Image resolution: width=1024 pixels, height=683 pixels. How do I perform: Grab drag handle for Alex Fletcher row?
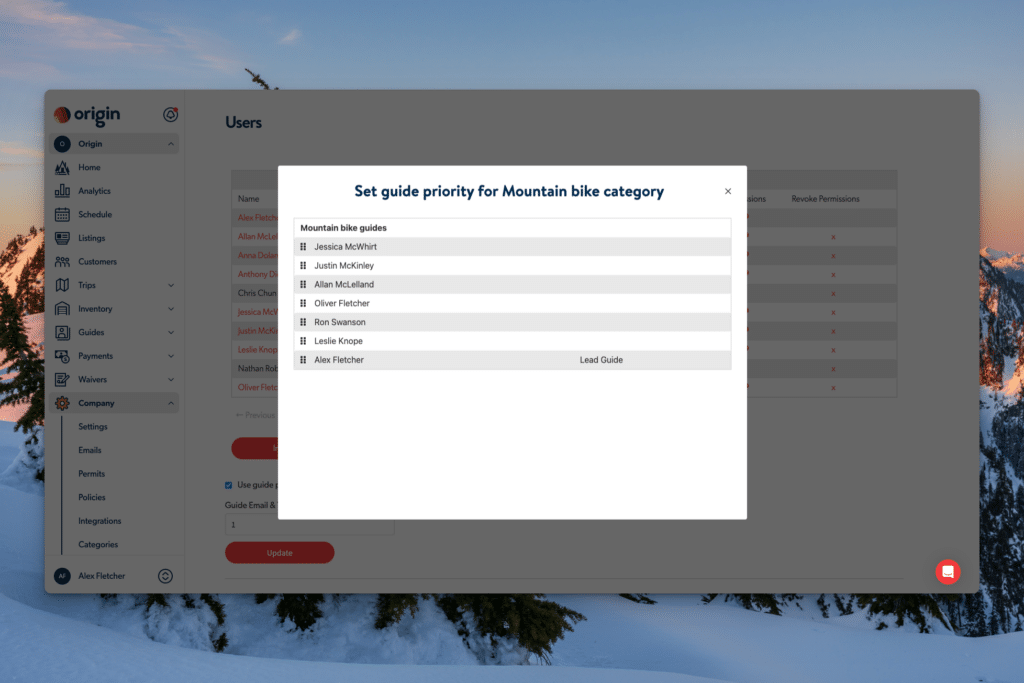[303, 360]
